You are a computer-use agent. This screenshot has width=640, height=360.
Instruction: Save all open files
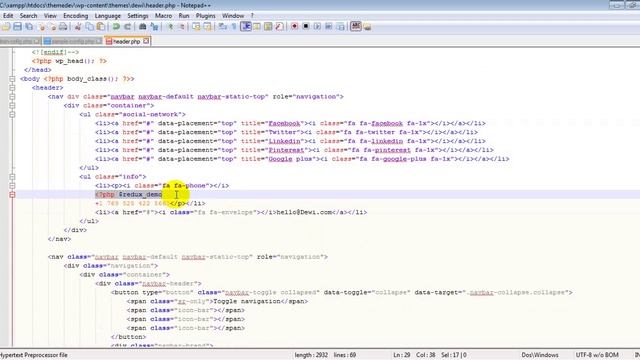pyautogui.click(x=29, y=27)
